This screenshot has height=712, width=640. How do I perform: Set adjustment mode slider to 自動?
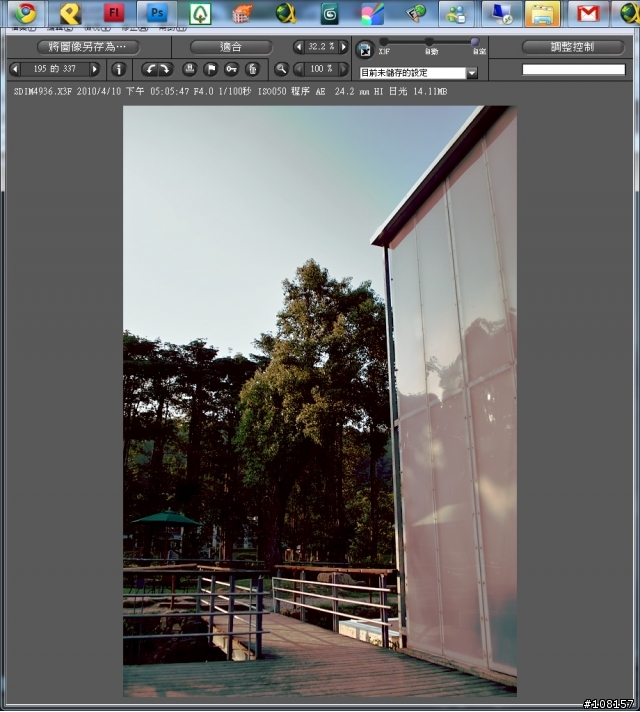pyautogui.click(x=429, y=42)
